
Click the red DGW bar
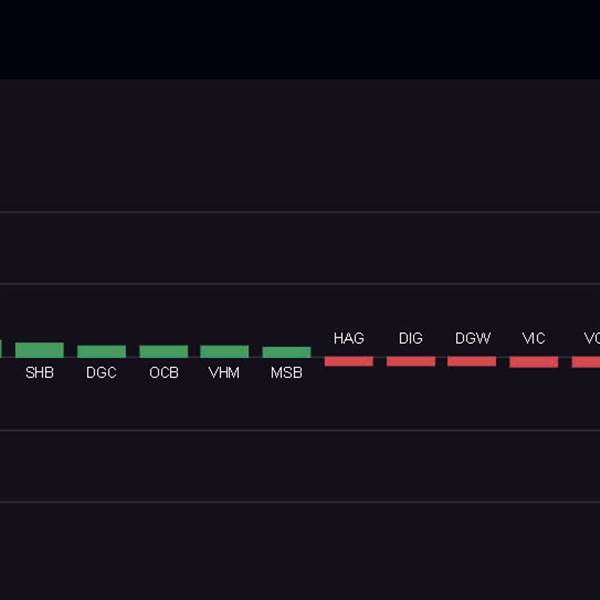point(471,362)
